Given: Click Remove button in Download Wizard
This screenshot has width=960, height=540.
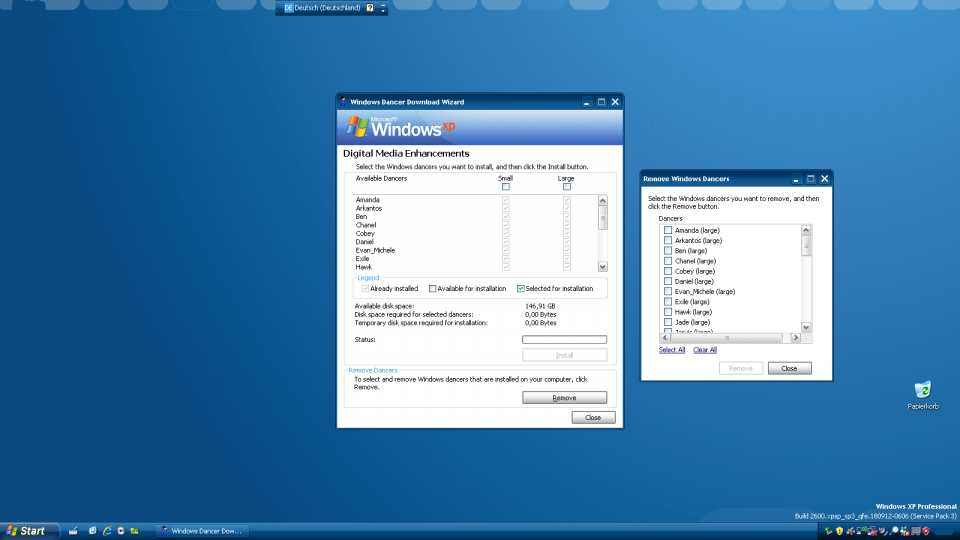Looking at the screenshot, I should tap(564, 397).
